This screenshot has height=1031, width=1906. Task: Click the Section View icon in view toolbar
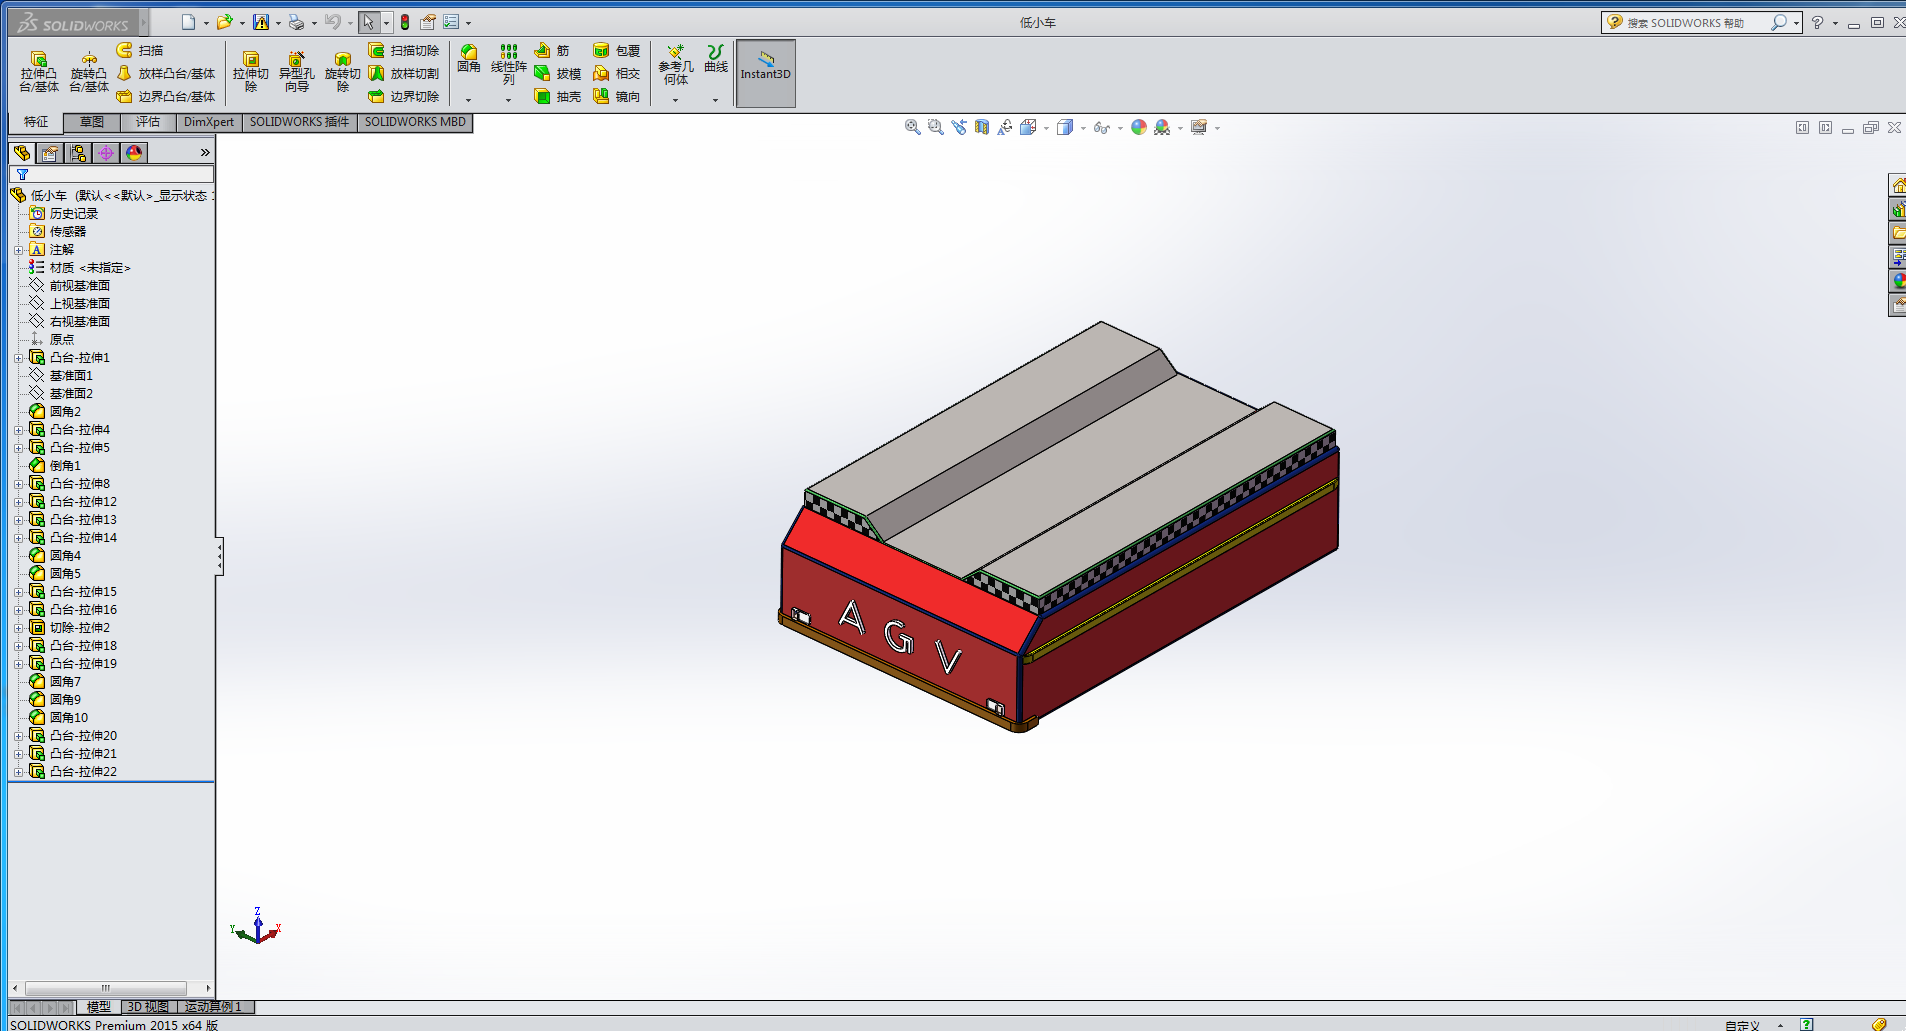[x=982, y=127]
